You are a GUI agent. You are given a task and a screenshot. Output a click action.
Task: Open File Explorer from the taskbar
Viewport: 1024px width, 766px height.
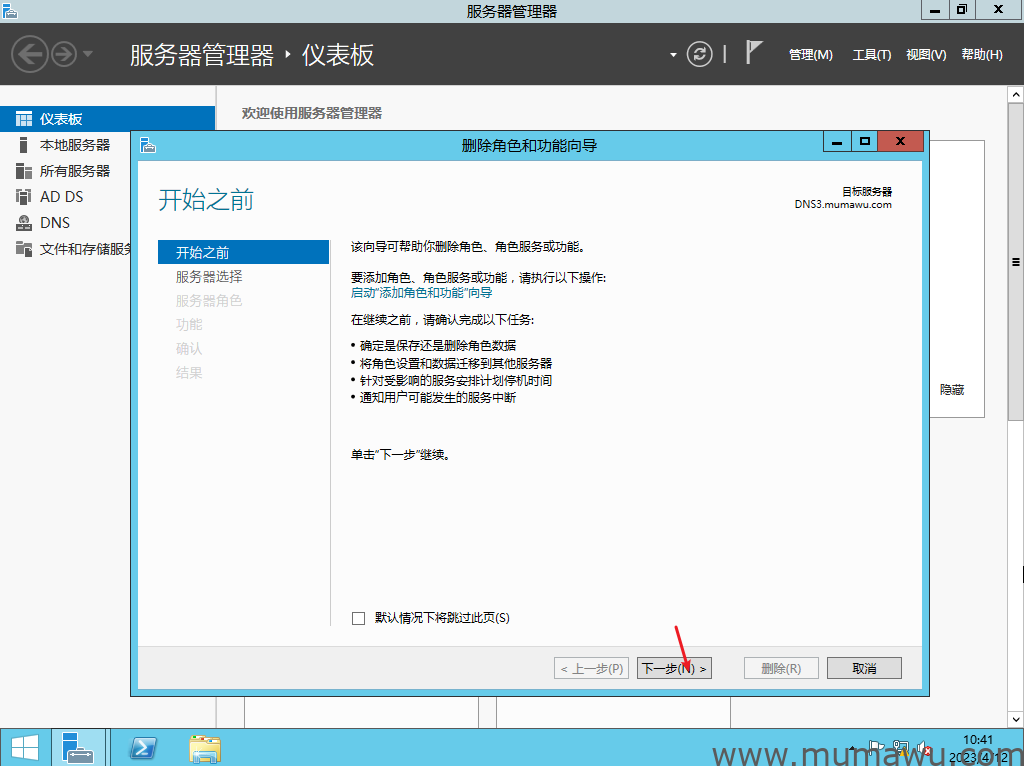[x=204, y=747]
